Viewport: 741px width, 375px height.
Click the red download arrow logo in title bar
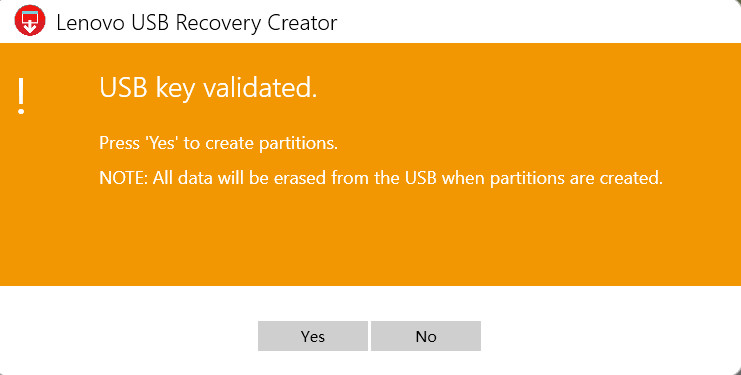(x=30, y=21)
